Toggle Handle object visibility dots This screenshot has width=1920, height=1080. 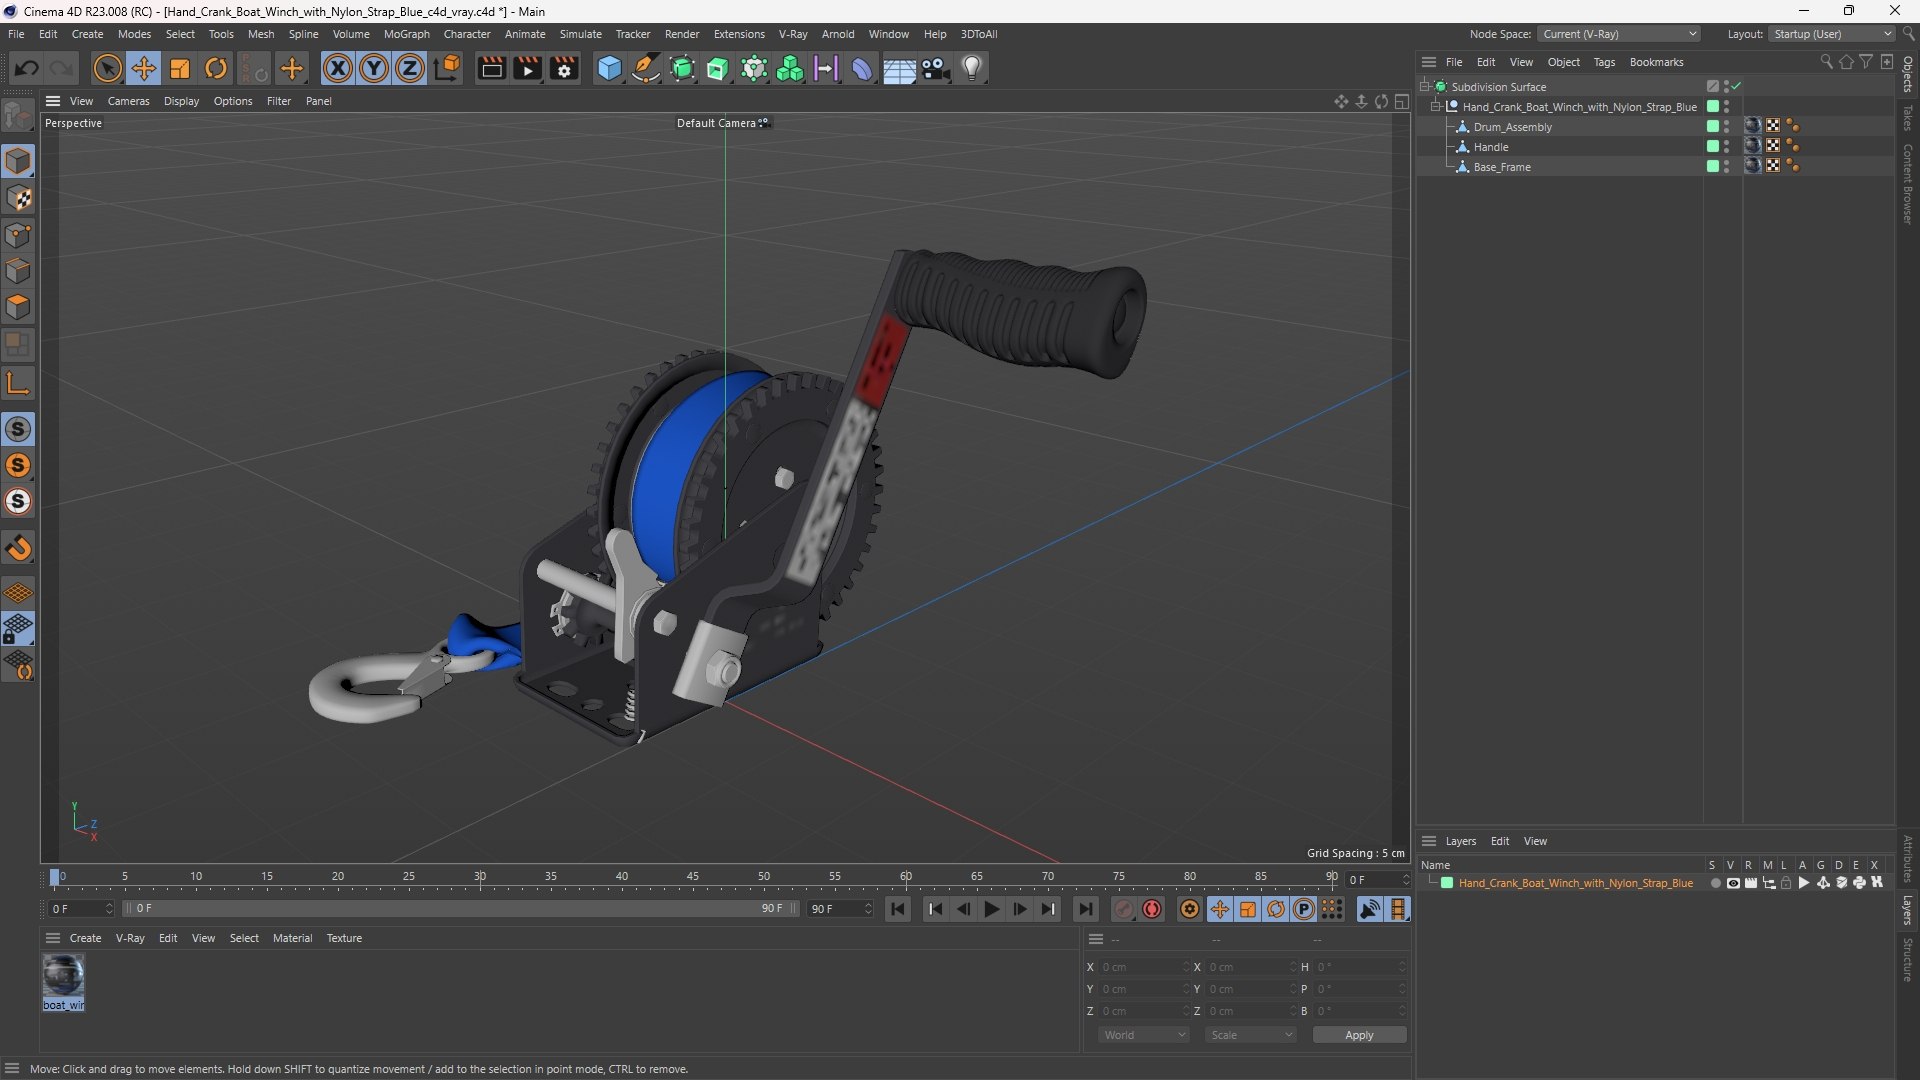1726,146
